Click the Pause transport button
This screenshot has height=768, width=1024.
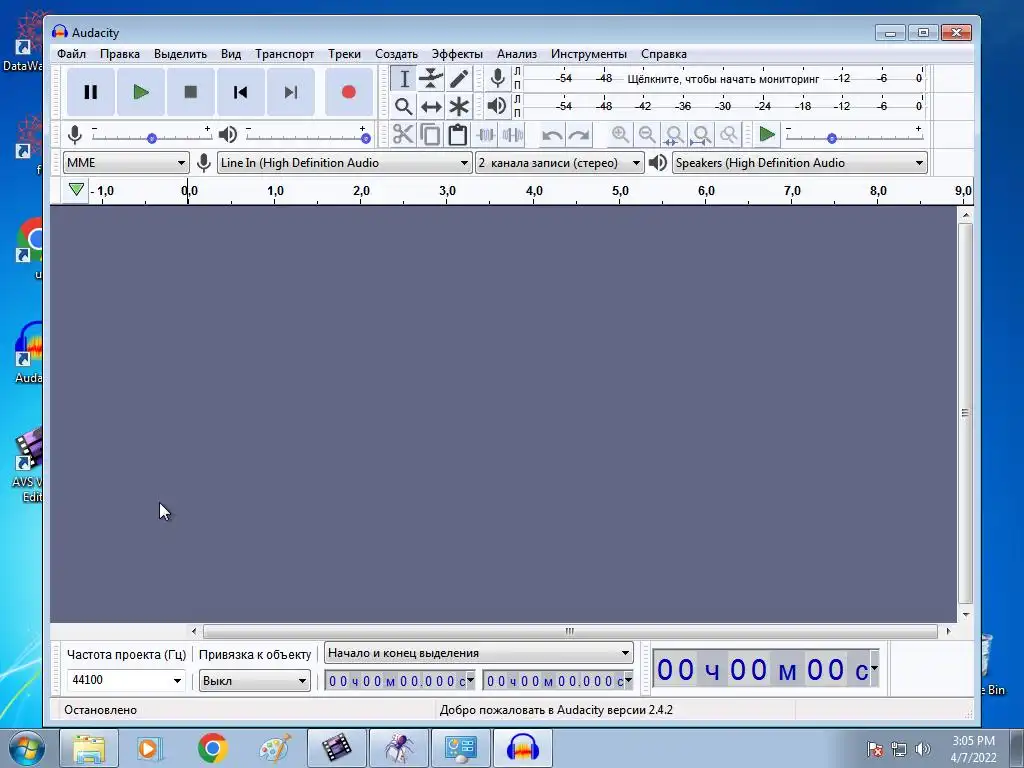[x=91, y=92]
